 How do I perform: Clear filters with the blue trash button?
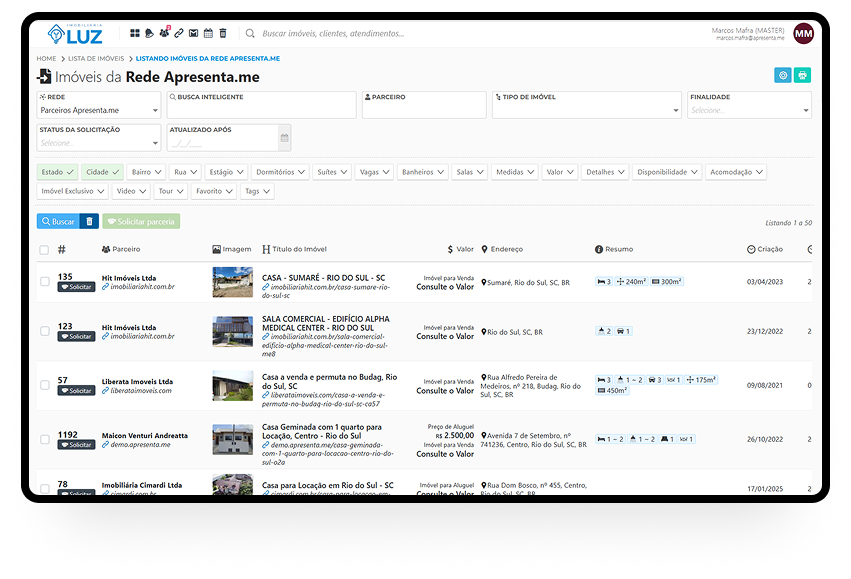pyautogui.click(x=90, y=221)
